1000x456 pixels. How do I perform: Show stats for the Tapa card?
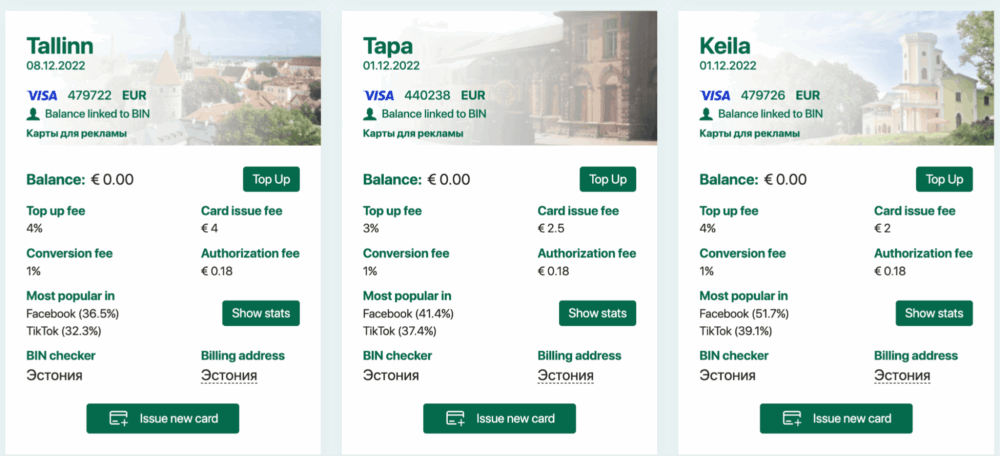[x=598, y=313]
